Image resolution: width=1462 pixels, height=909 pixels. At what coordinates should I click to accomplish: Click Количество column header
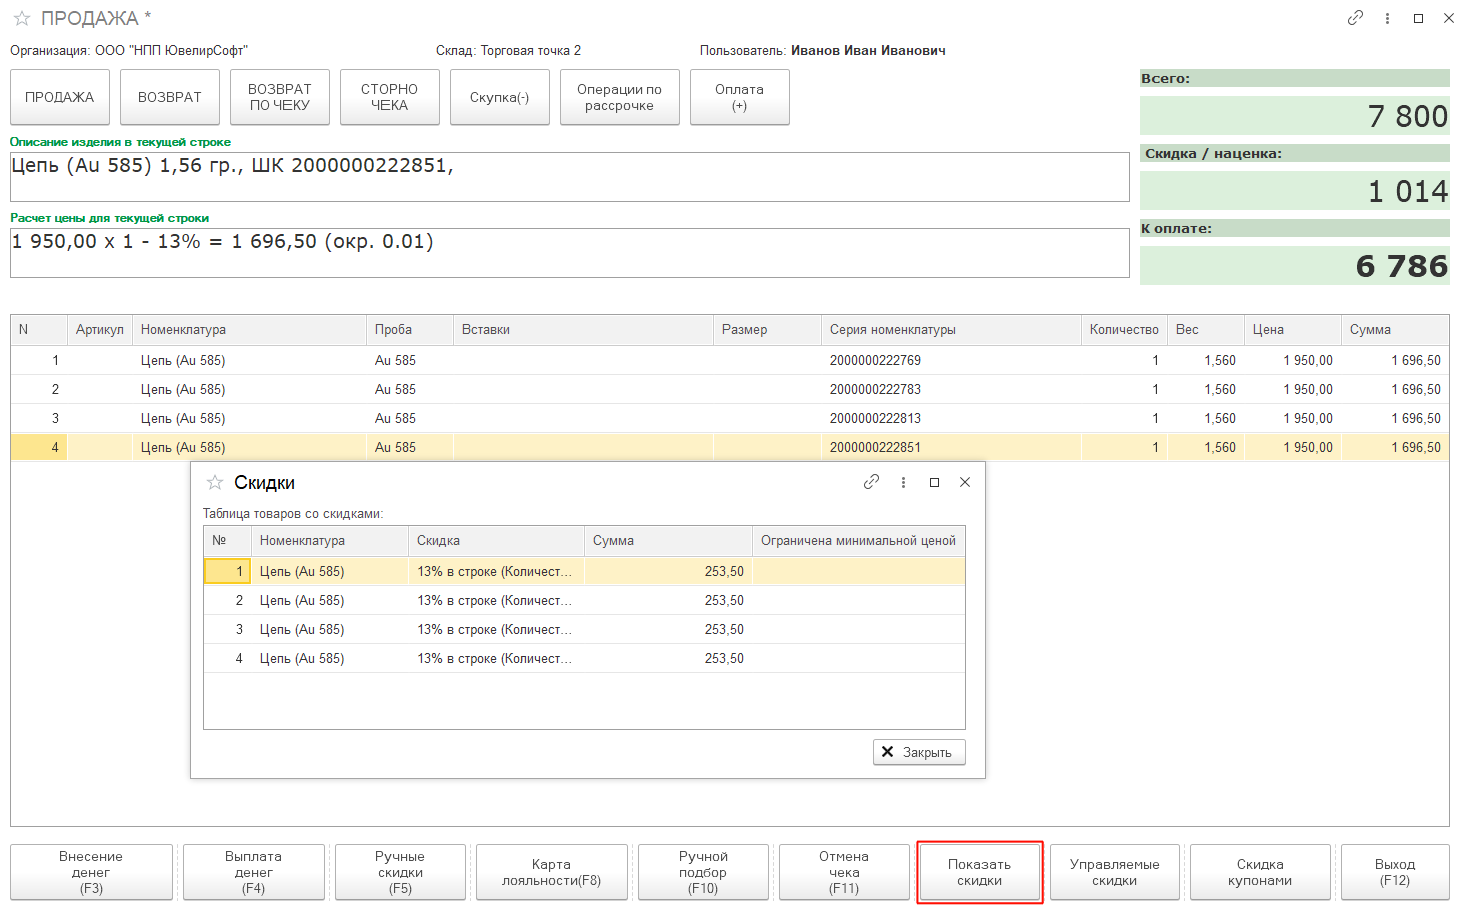1124,330
